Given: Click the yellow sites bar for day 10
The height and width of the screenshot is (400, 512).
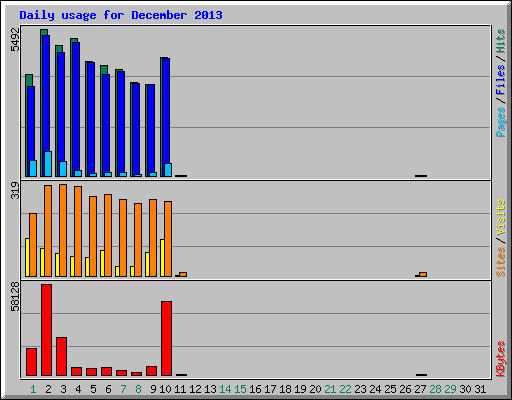Looking at the screenshot, I should (x=162, y=258).
